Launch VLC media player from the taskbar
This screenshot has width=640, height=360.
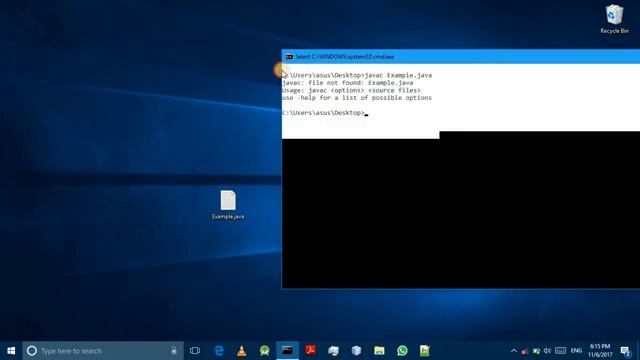coord(242,351)
